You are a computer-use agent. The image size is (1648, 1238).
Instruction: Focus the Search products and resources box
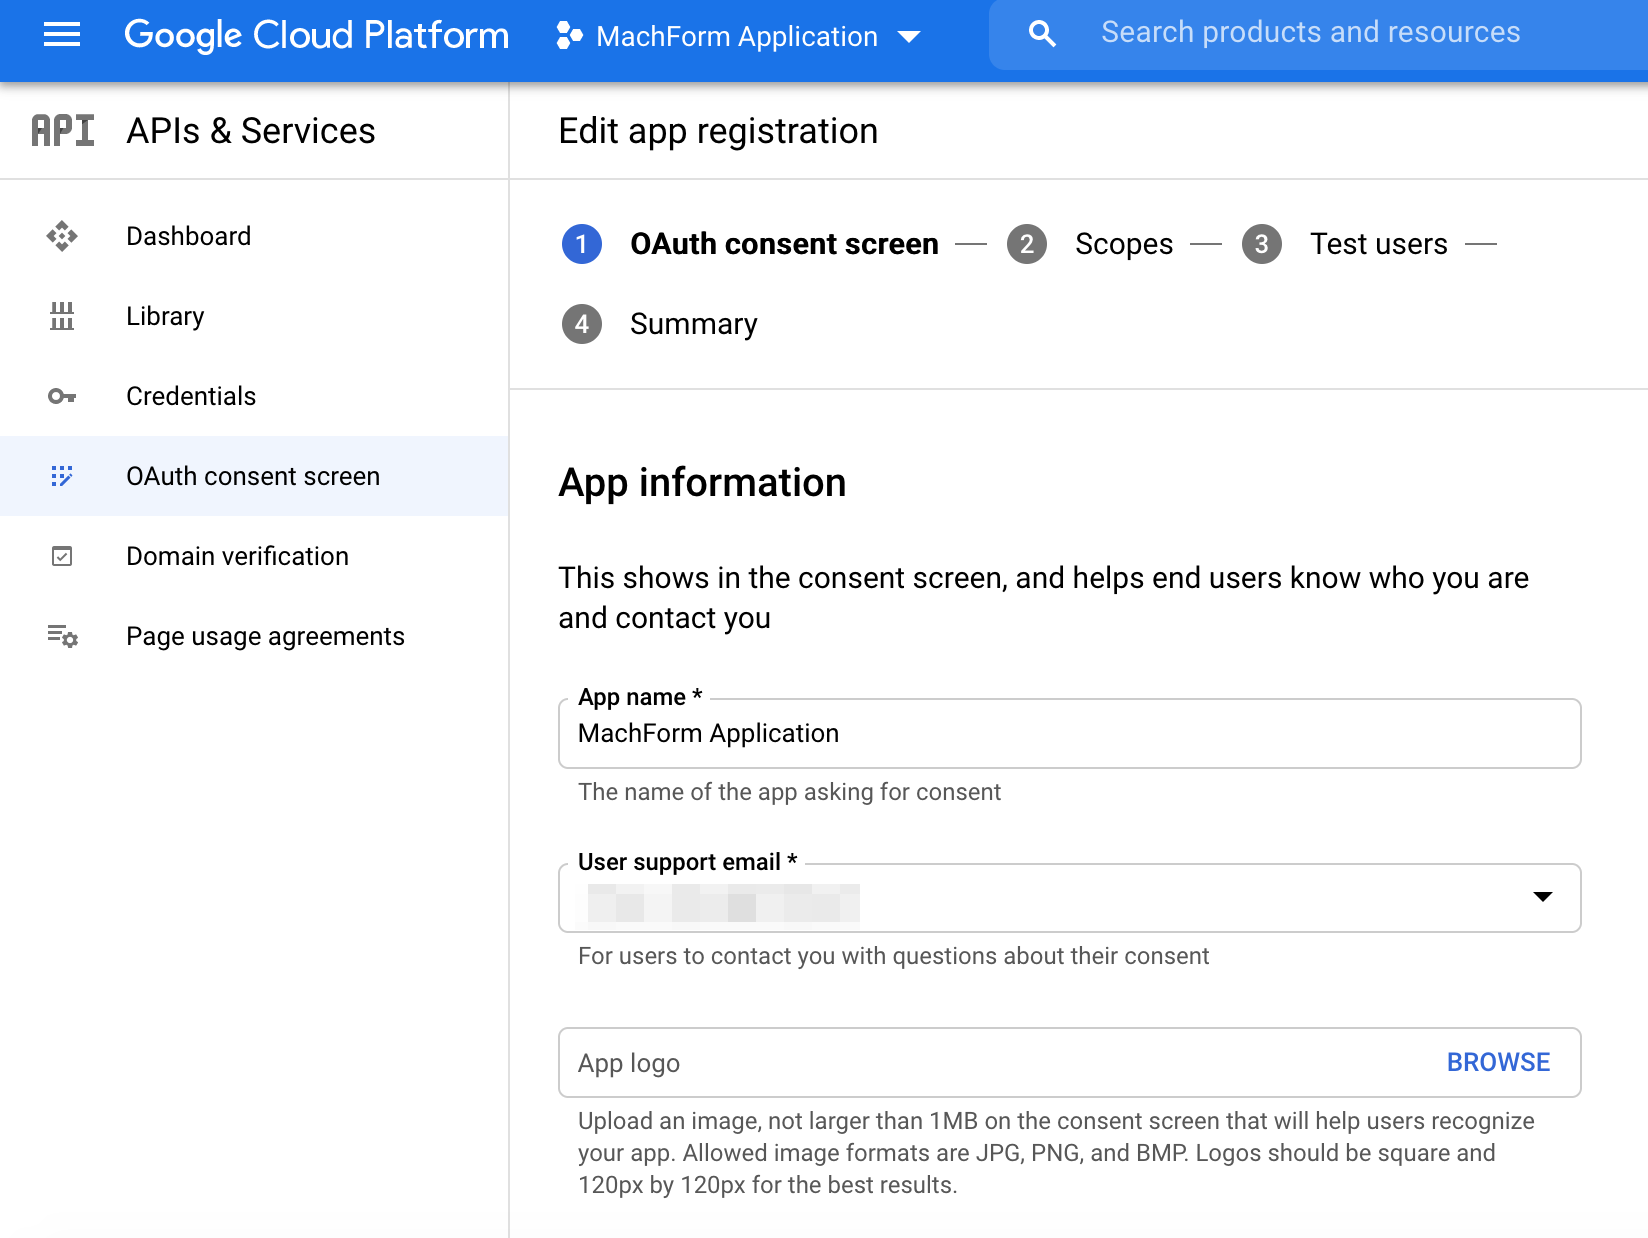click(1310, 33)
